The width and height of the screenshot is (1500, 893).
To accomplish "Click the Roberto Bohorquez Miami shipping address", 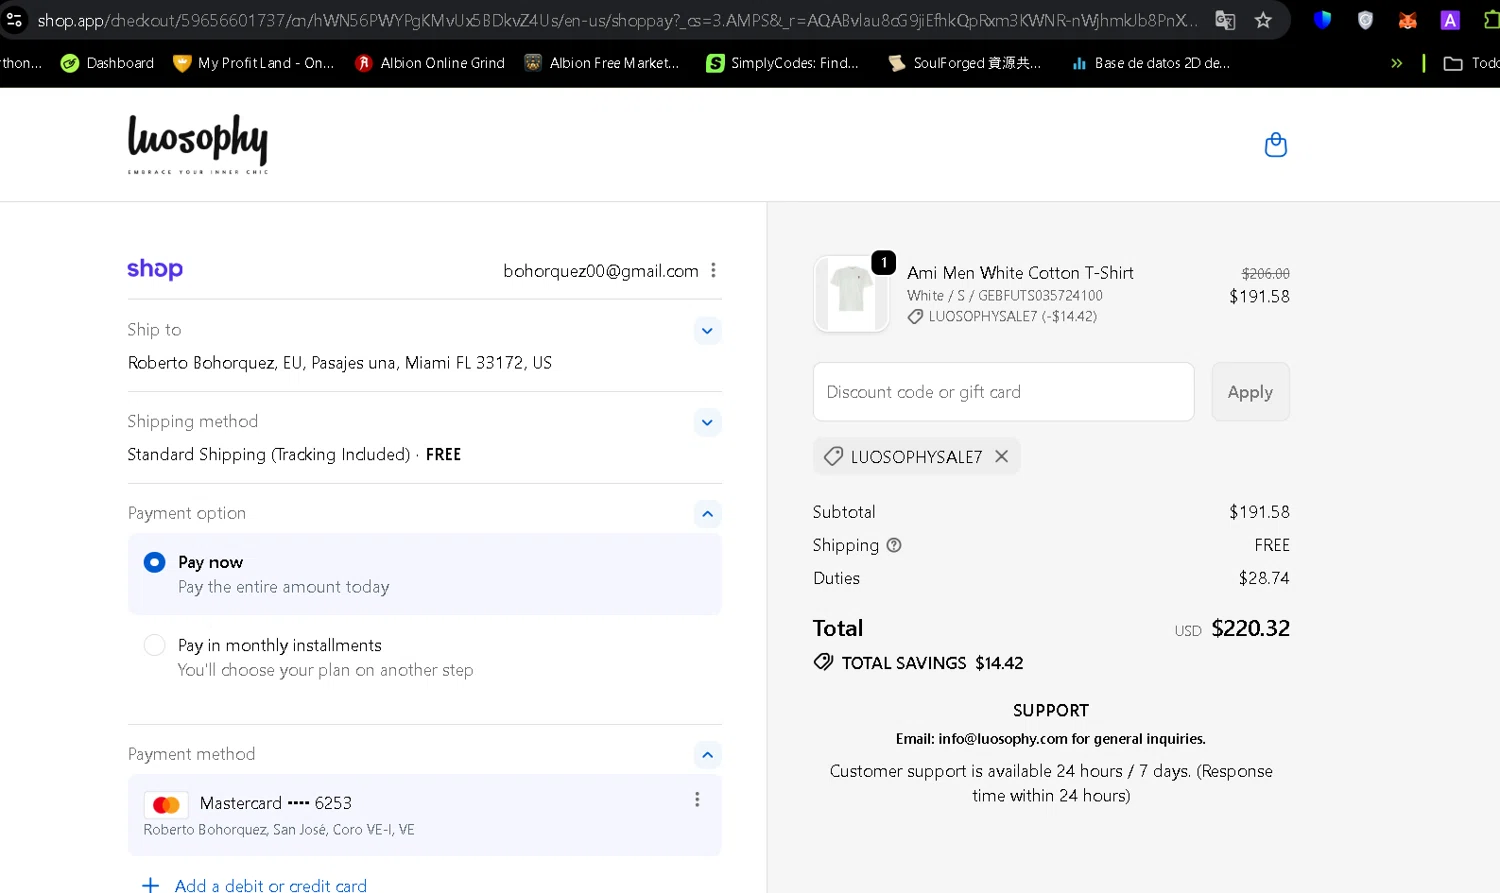I will (x=340, y=363).
